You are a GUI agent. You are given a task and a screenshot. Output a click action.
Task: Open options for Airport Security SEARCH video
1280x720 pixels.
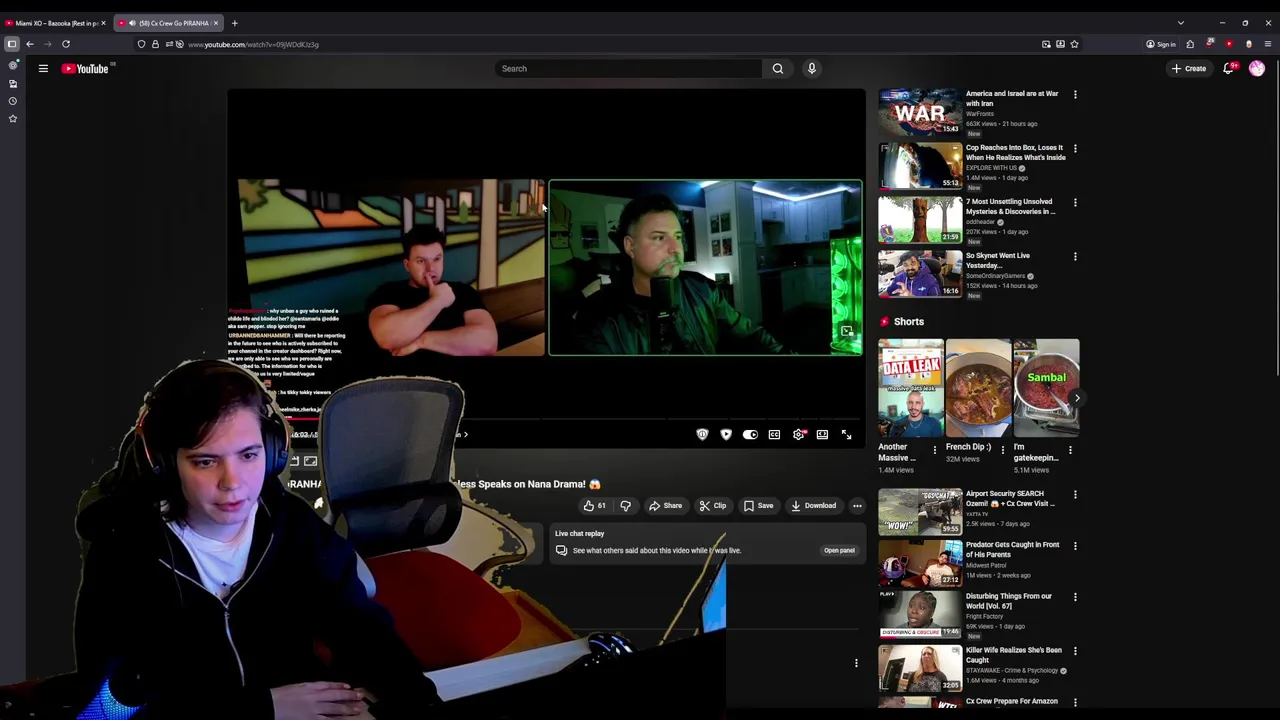point(1075,495)
